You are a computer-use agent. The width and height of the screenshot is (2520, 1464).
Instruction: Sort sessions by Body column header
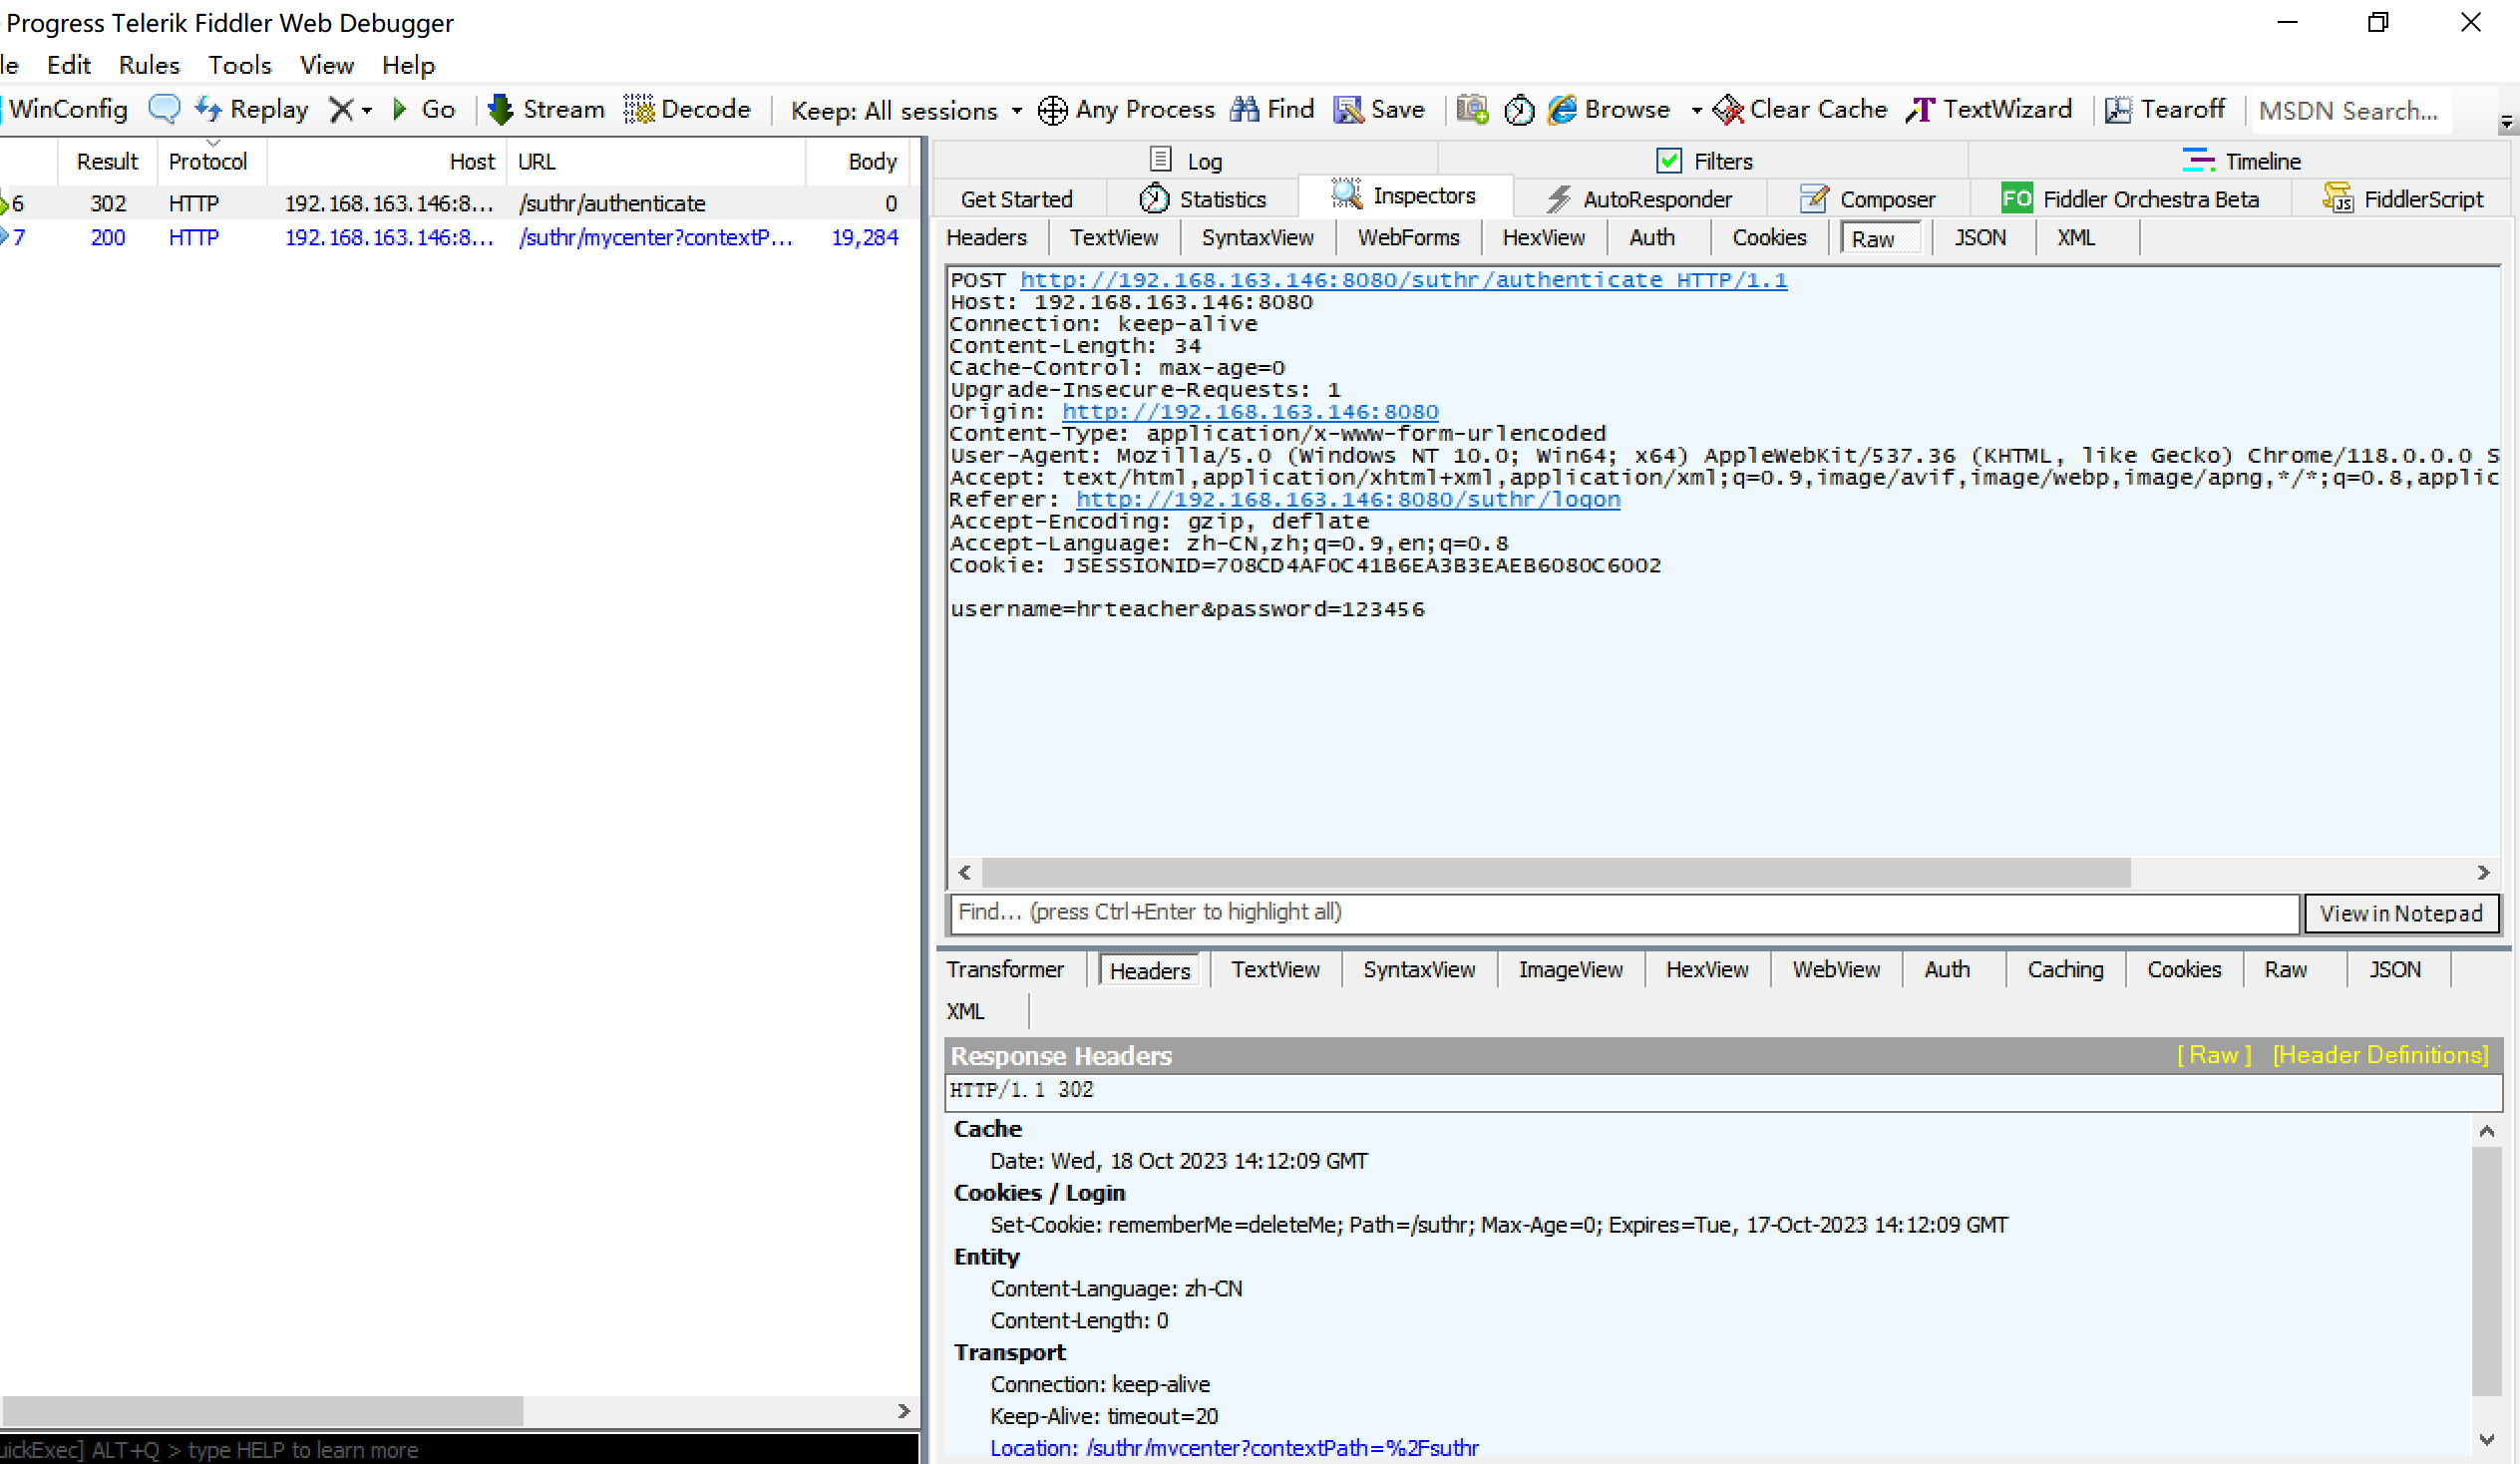(x=858, y=161)
